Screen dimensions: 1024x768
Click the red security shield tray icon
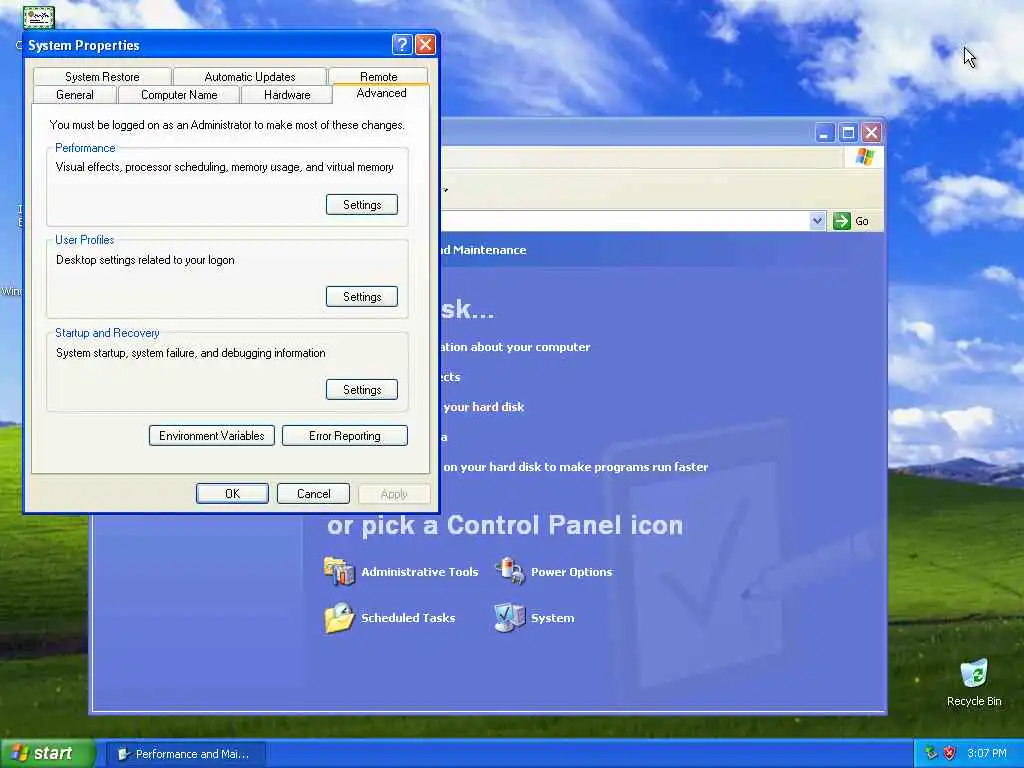(950, 753)
